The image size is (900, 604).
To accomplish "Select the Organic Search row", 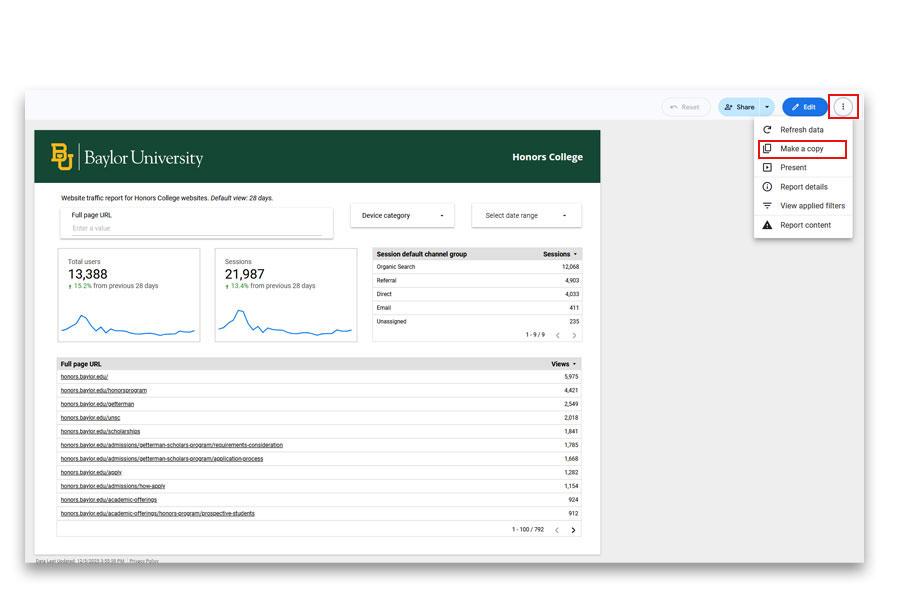I will 477,267.
